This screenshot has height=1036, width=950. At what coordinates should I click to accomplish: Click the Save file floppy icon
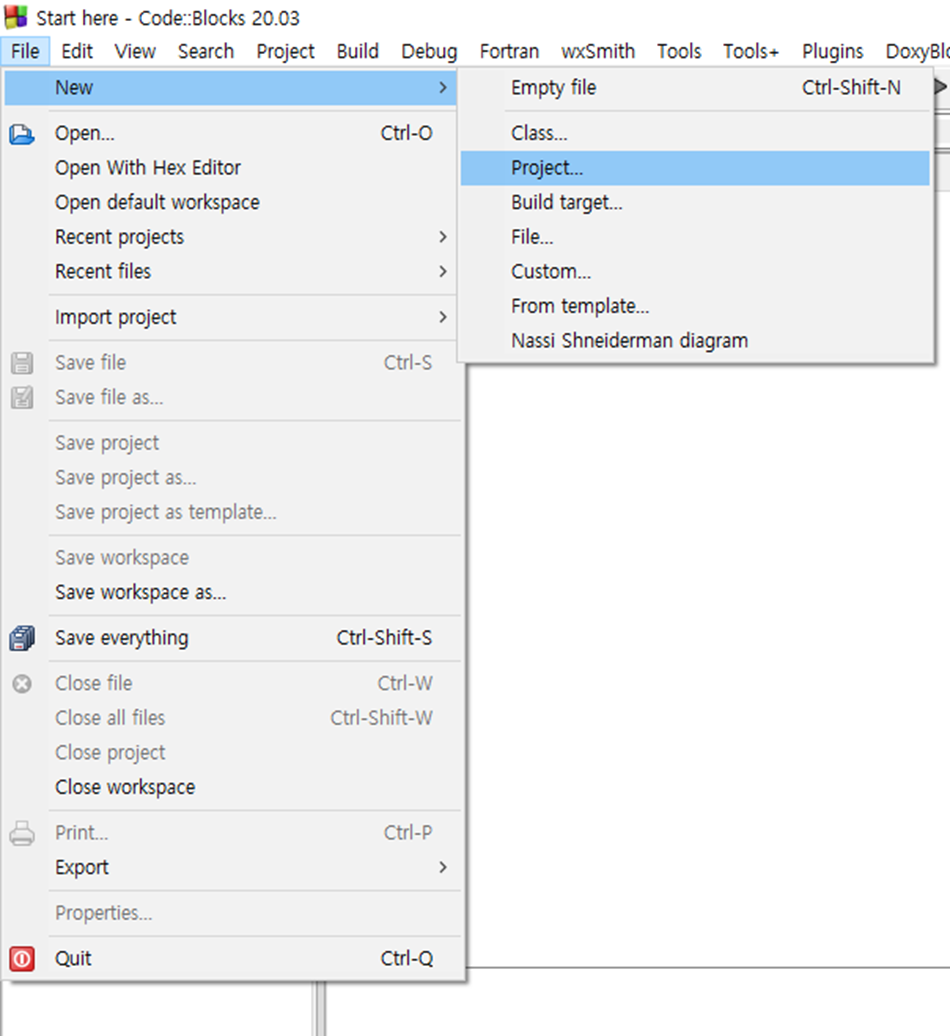pos(22,363)
